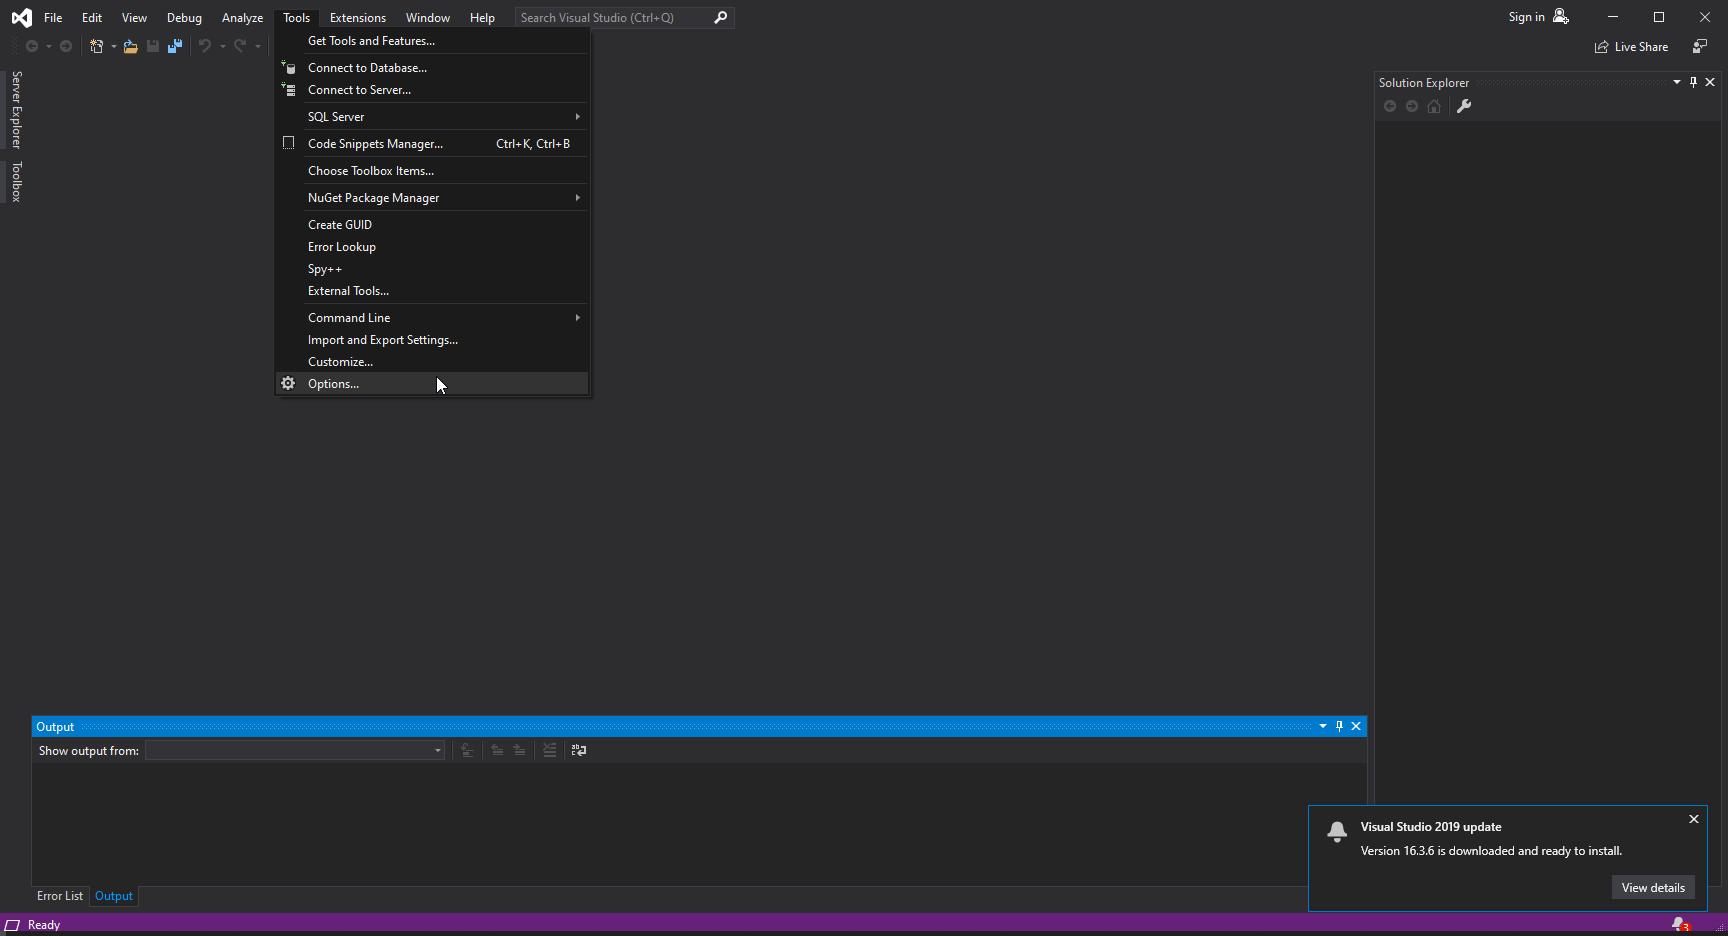The width and height of the screenshot is (1728, 936).
Task: Select External Tools menu item
Action: (432, 291)
